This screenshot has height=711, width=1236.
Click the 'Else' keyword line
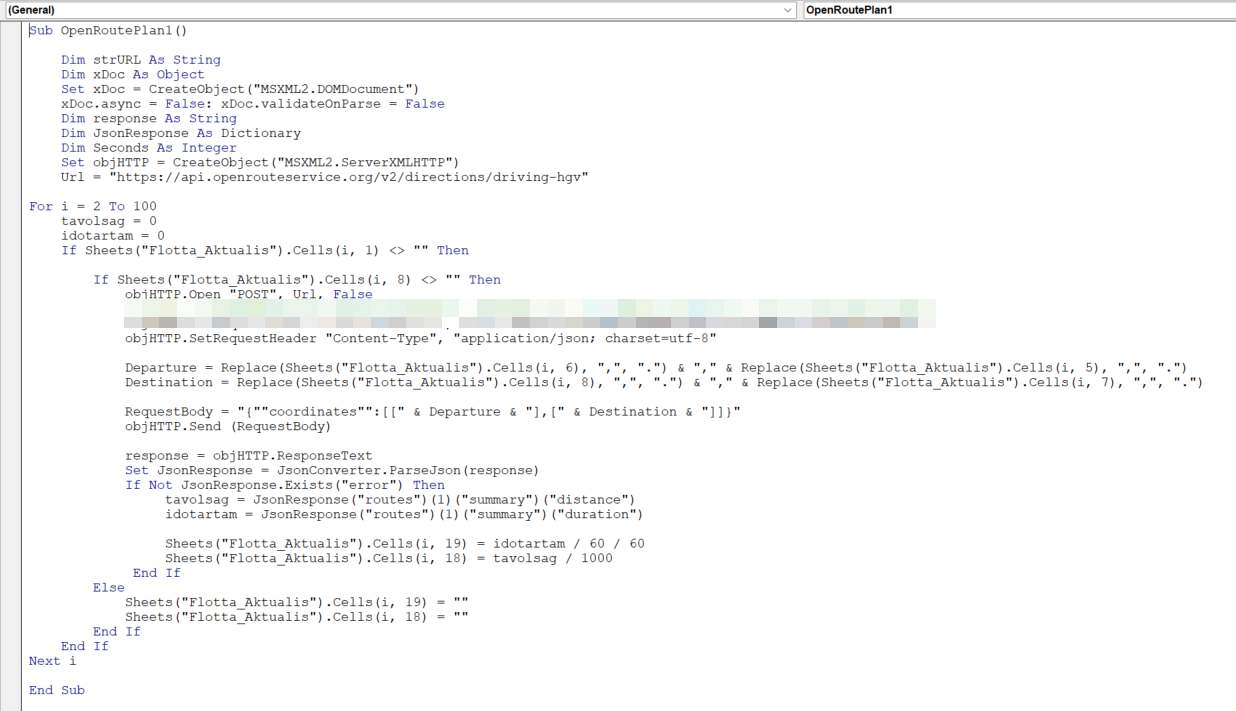pyautogui.click(x=109, y=588)
